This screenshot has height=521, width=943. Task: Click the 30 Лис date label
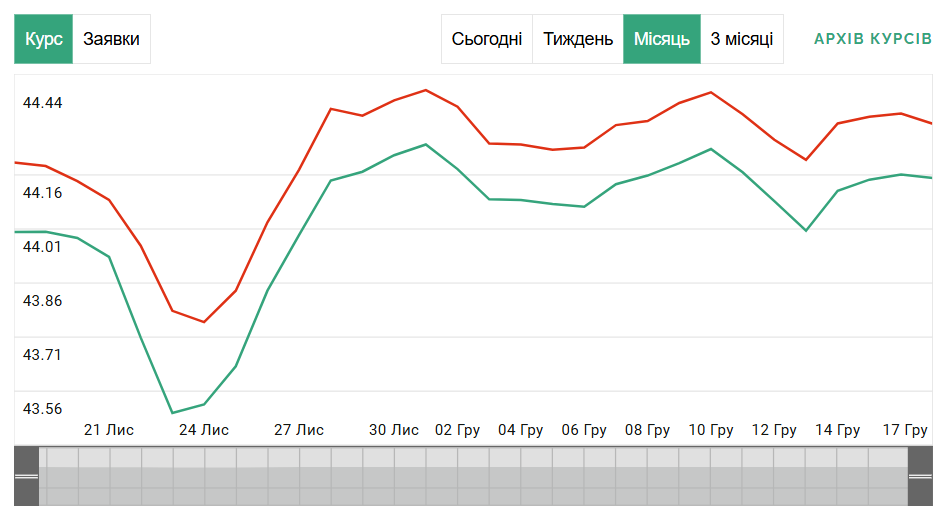394,430
